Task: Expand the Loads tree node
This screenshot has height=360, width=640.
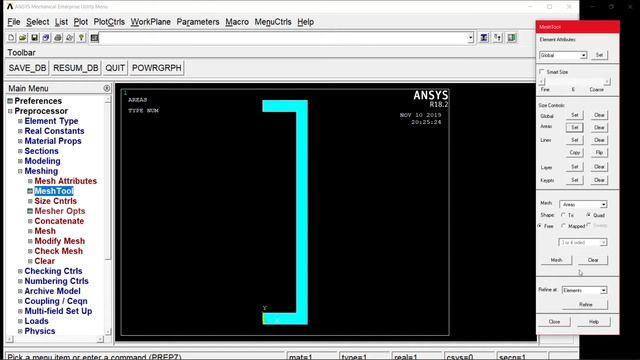Action: tap(20, 321)
